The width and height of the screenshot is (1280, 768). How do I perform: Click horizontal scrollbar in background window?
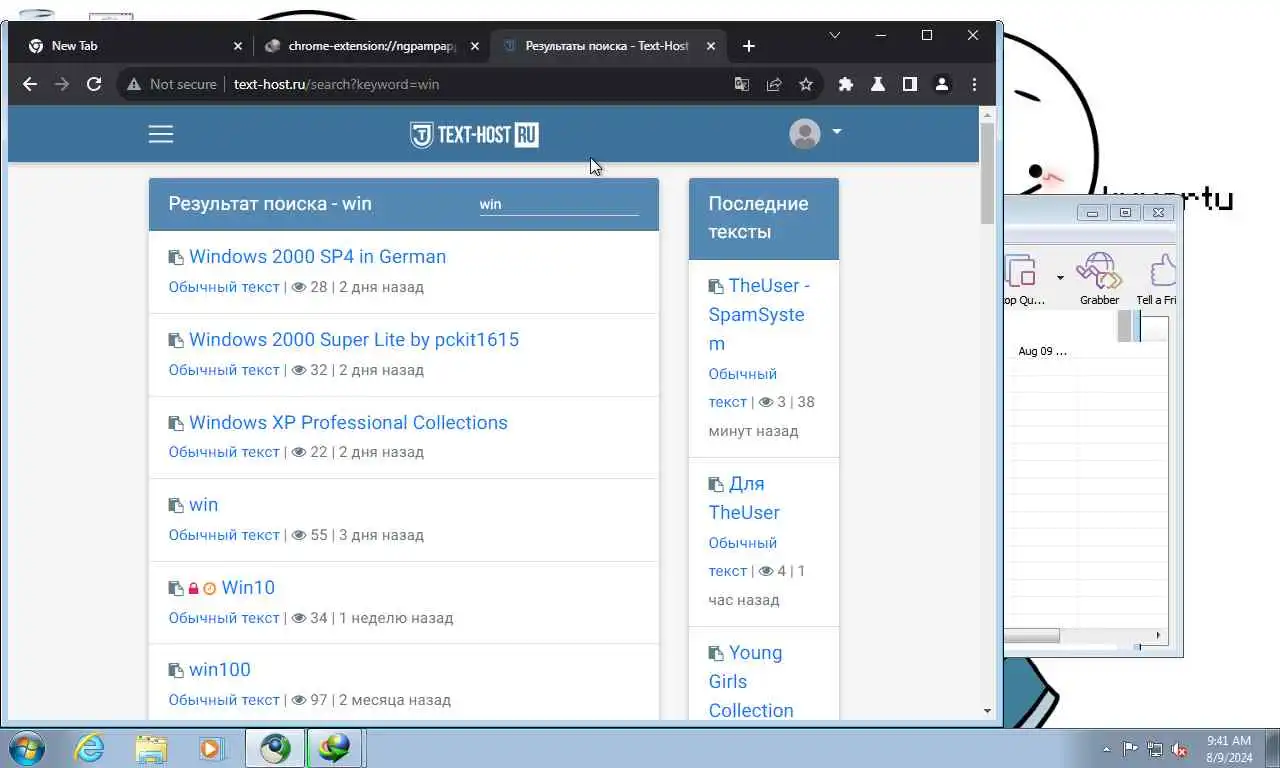[x=1032, y=636]
